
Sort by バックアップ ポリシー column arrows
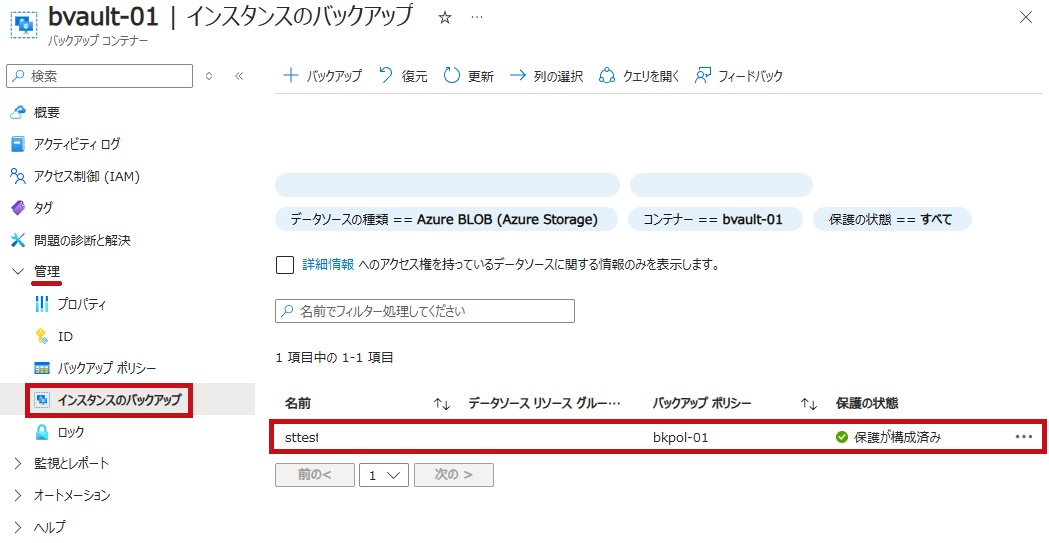tap(809, 403)
